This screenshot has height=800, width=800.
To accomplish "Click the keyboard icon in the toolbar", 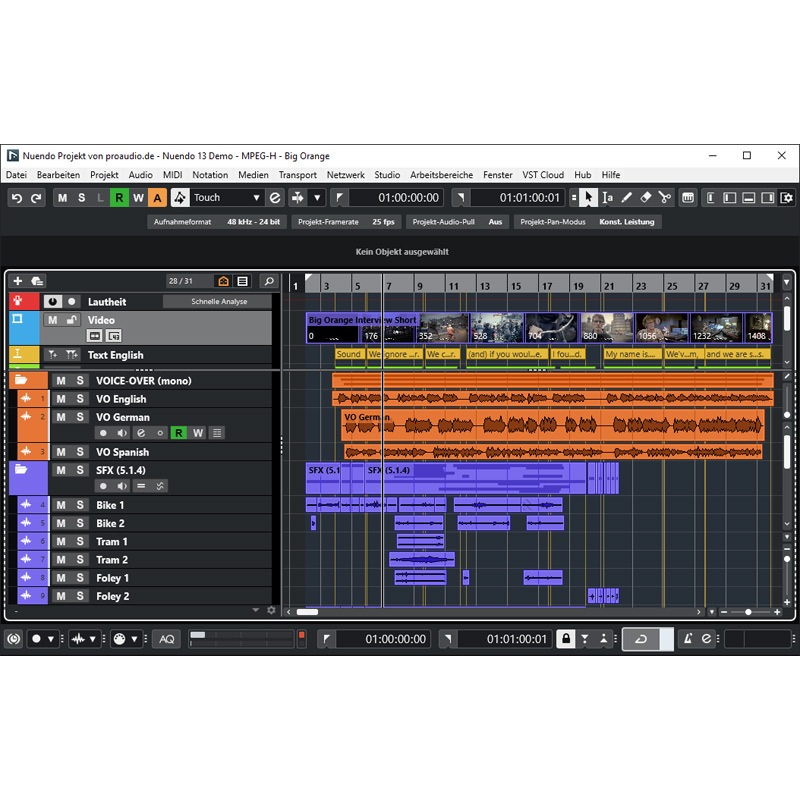I will [688, 198].
